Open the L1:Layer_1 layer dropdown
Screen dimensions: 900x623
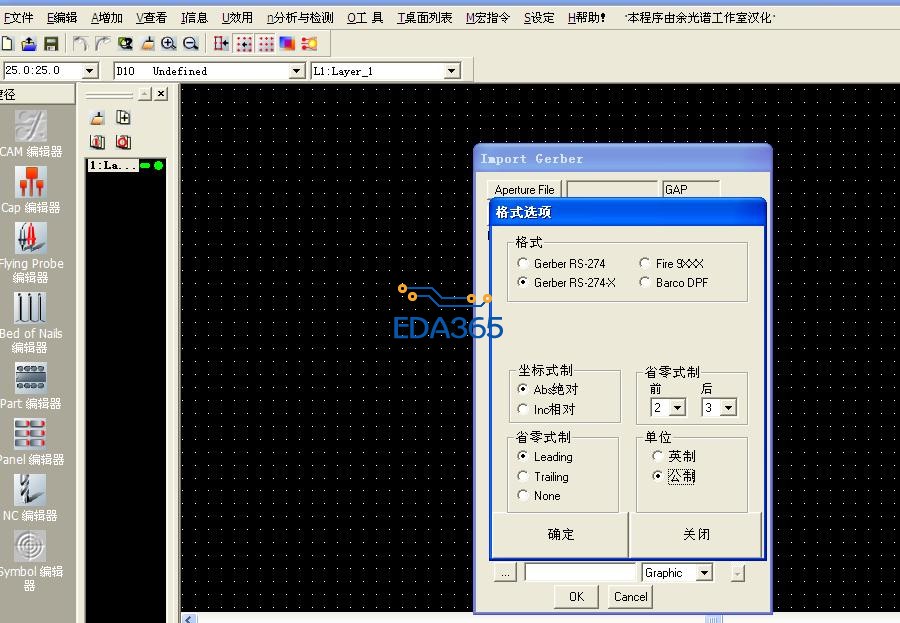coord(452,71)
